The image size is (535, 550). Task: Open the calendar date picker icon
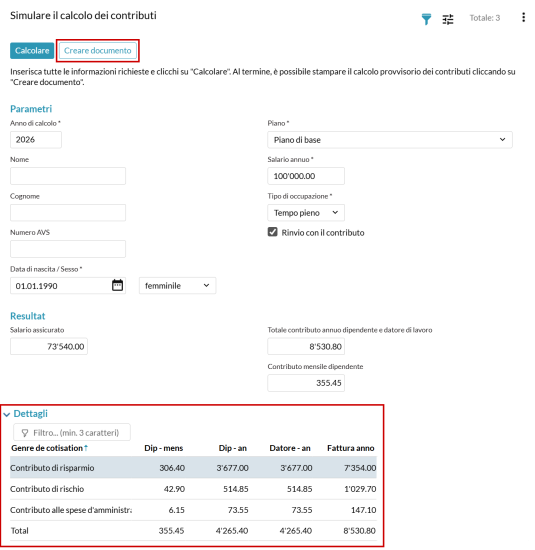[x=118, y=285]
